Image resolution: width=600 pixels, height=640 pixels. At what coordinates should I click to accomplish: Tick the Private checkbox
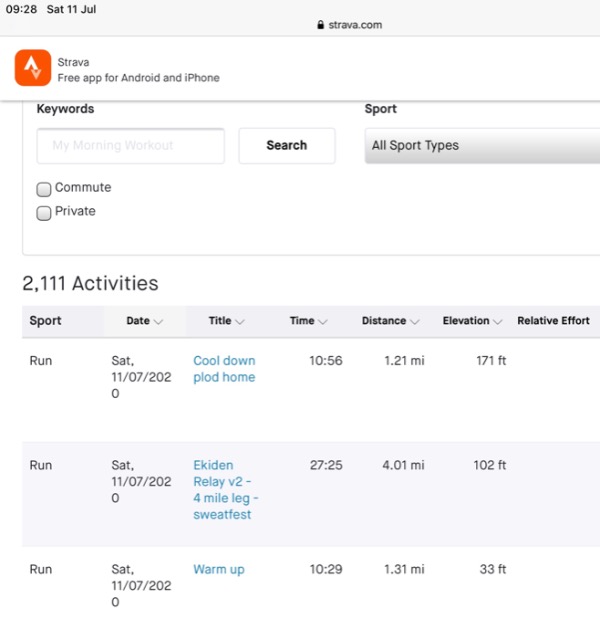(44, 213)
